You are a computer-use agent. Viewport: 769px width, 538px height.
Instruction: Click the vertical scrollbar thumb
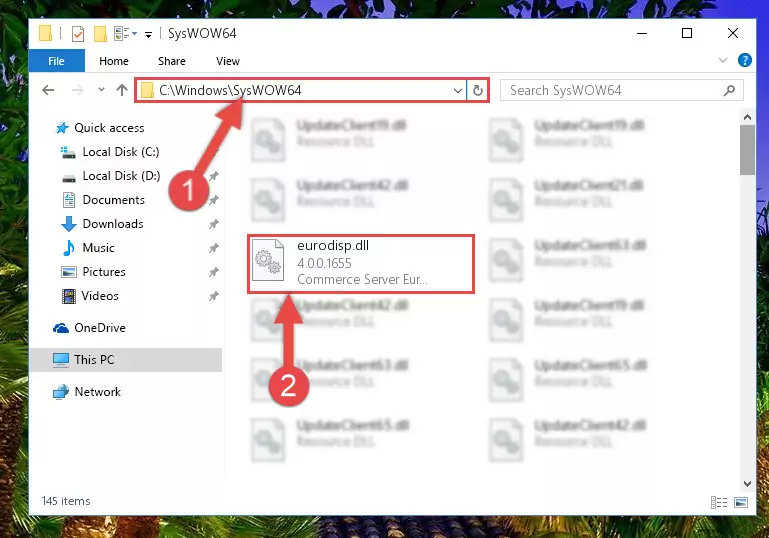(x=747, y=150)
